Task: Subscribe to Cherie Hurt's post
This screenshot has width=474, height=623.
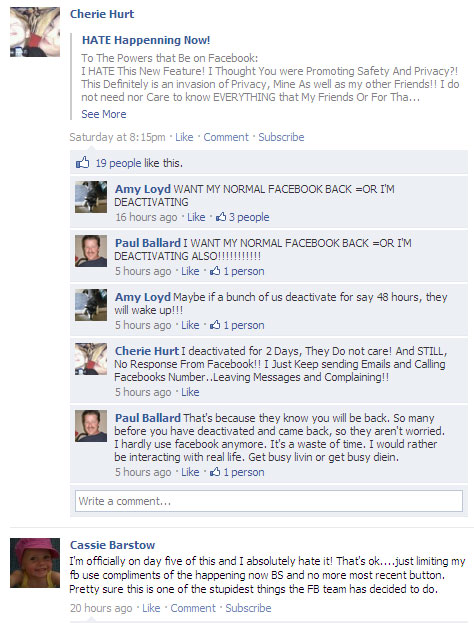Action: tap(281, 137)
